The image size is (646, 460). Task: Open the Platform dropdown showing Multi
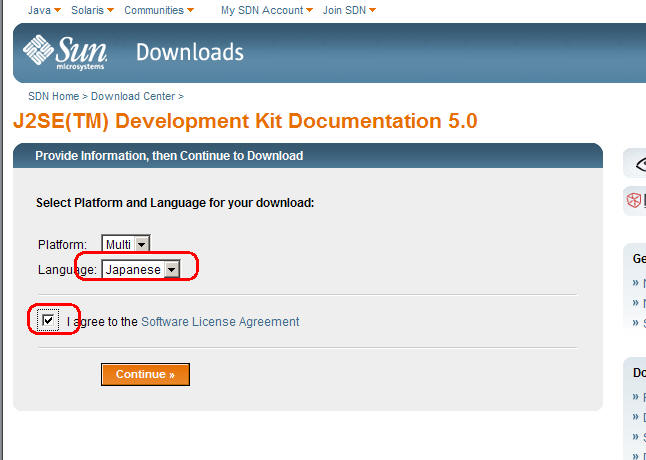(141, 244)
